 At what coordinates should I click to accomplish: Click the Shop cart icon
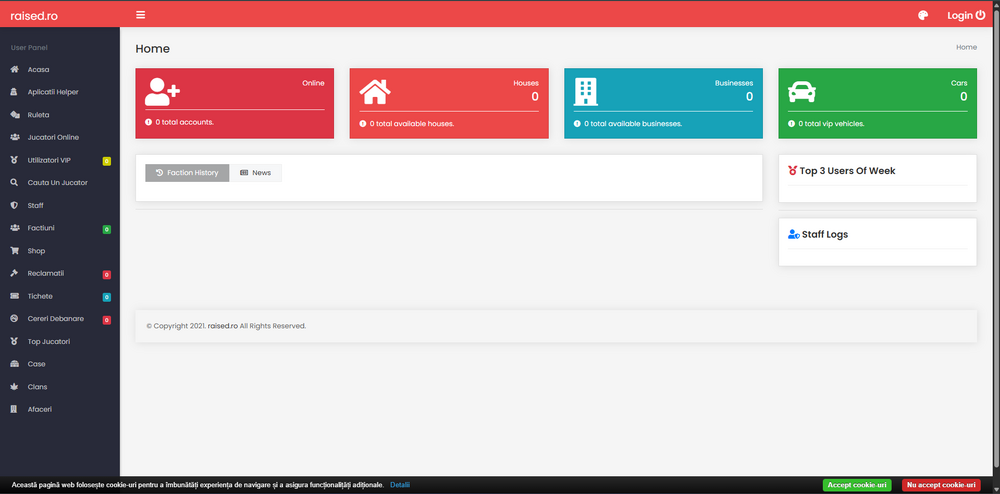[15, 251]
